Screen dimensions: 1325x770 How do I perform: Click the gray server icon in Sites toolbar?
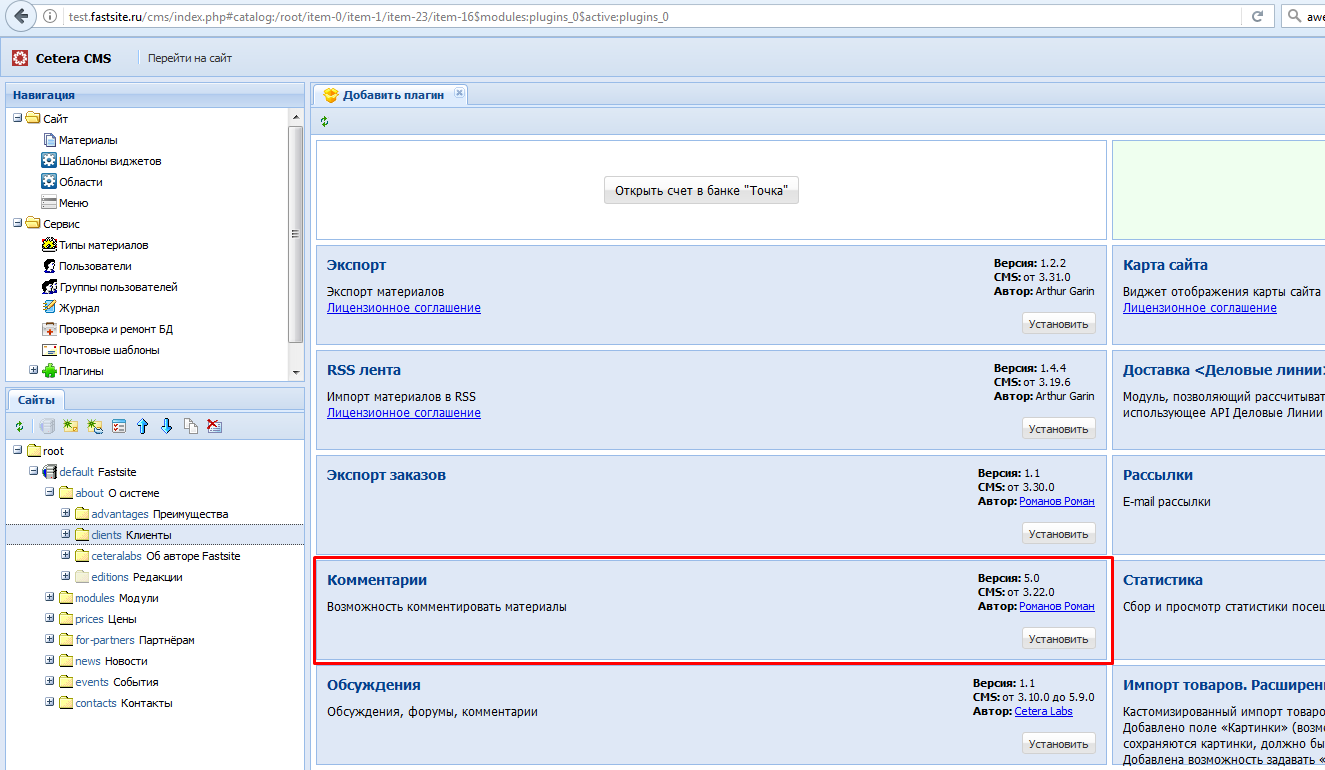coord(46,426)
